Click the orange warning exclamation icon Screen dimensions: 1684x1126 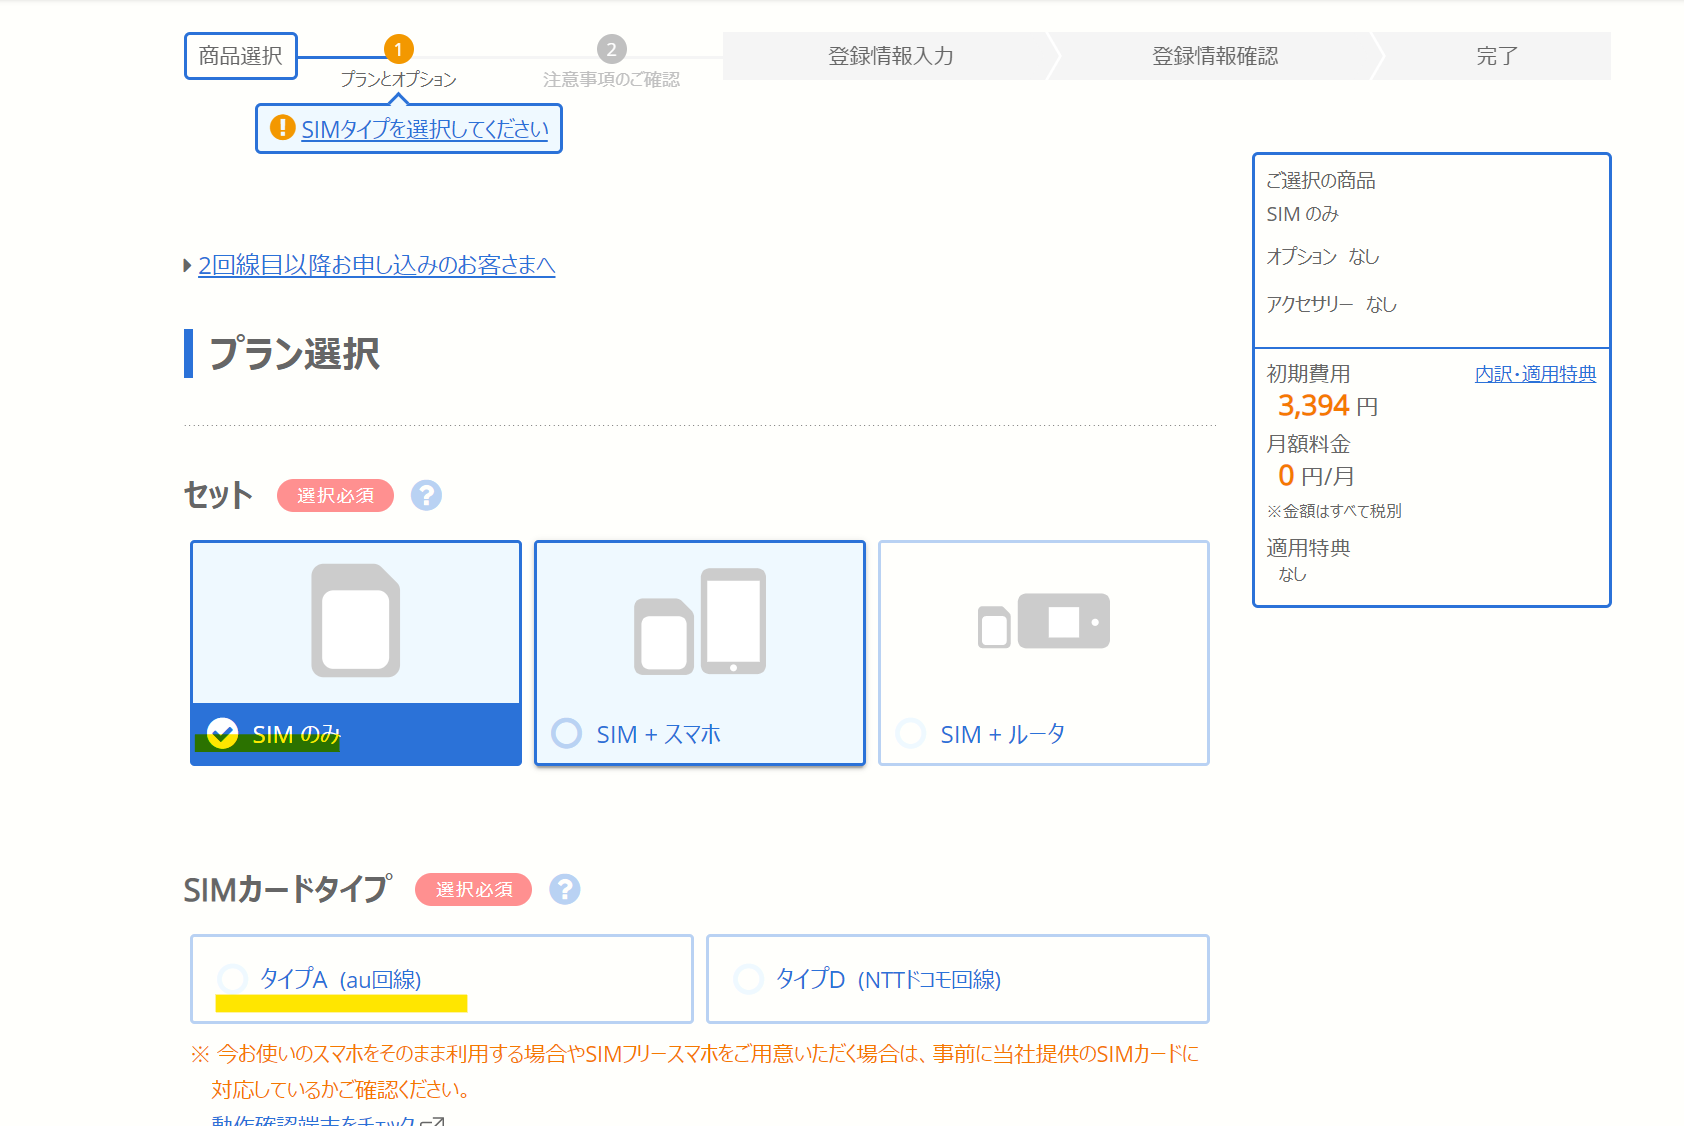point(283,128)
